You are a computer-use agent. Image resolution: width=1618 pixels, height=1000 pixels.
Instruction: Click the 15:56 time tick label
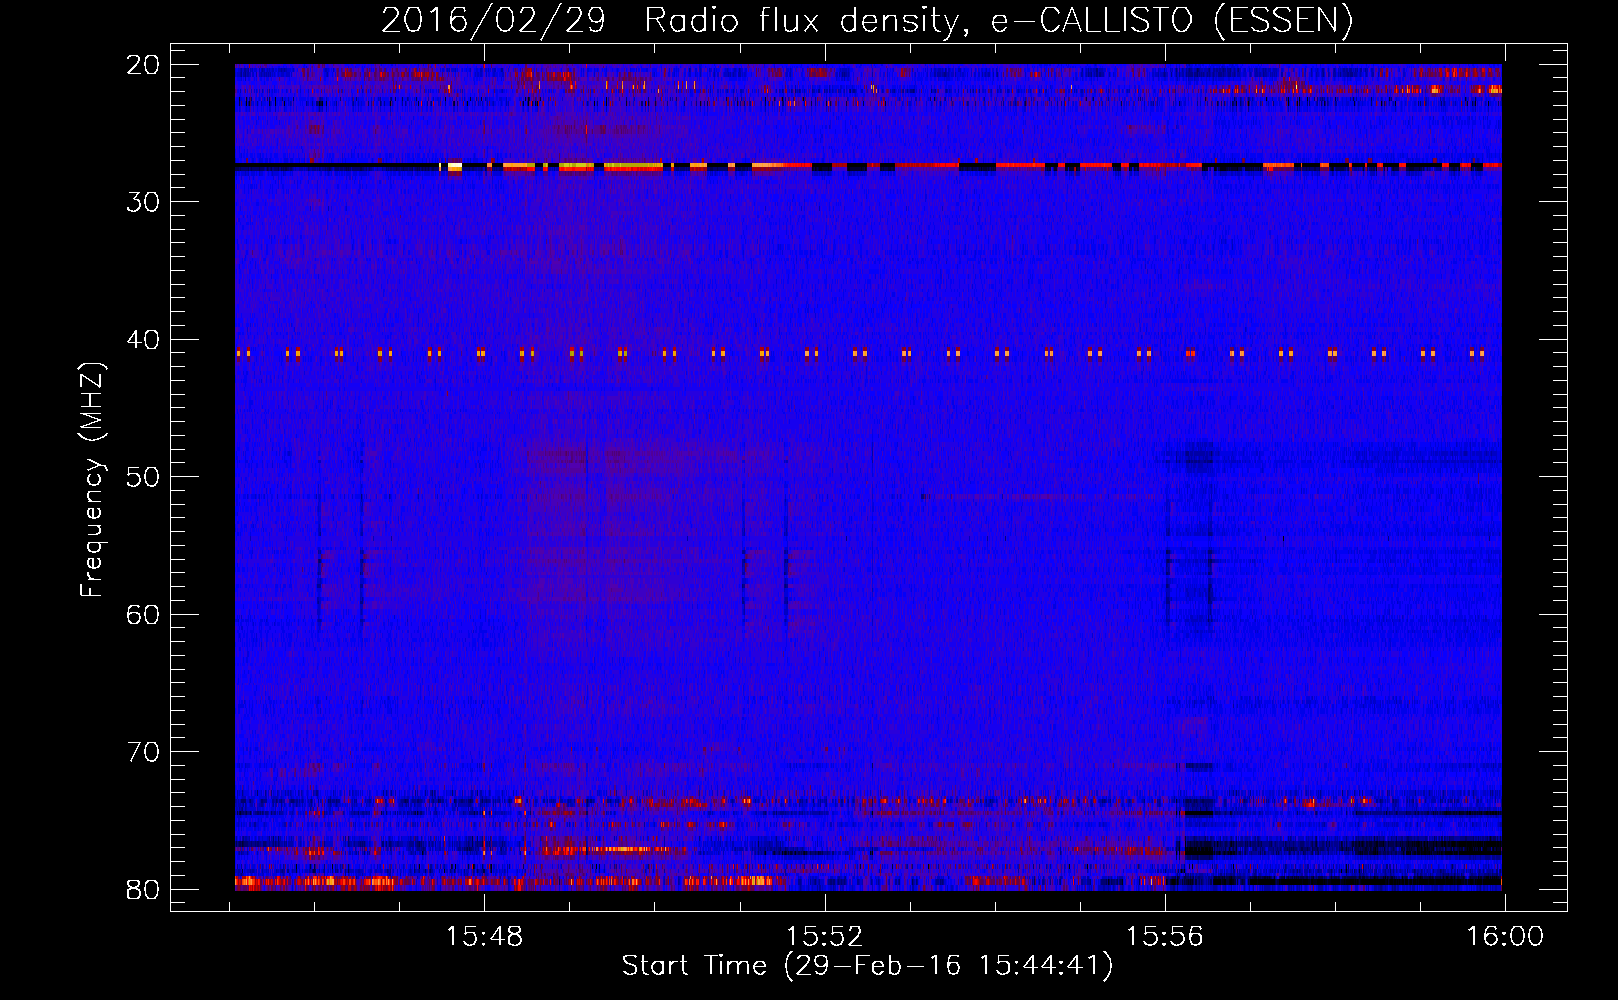pos(1165,937)
